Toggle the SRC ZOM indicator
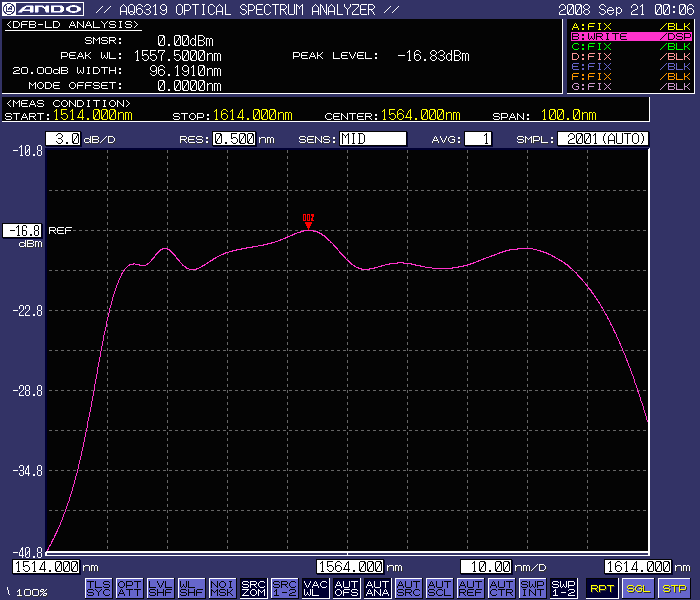The height and width of the screenshot is (600, 700). pos(254,588)
